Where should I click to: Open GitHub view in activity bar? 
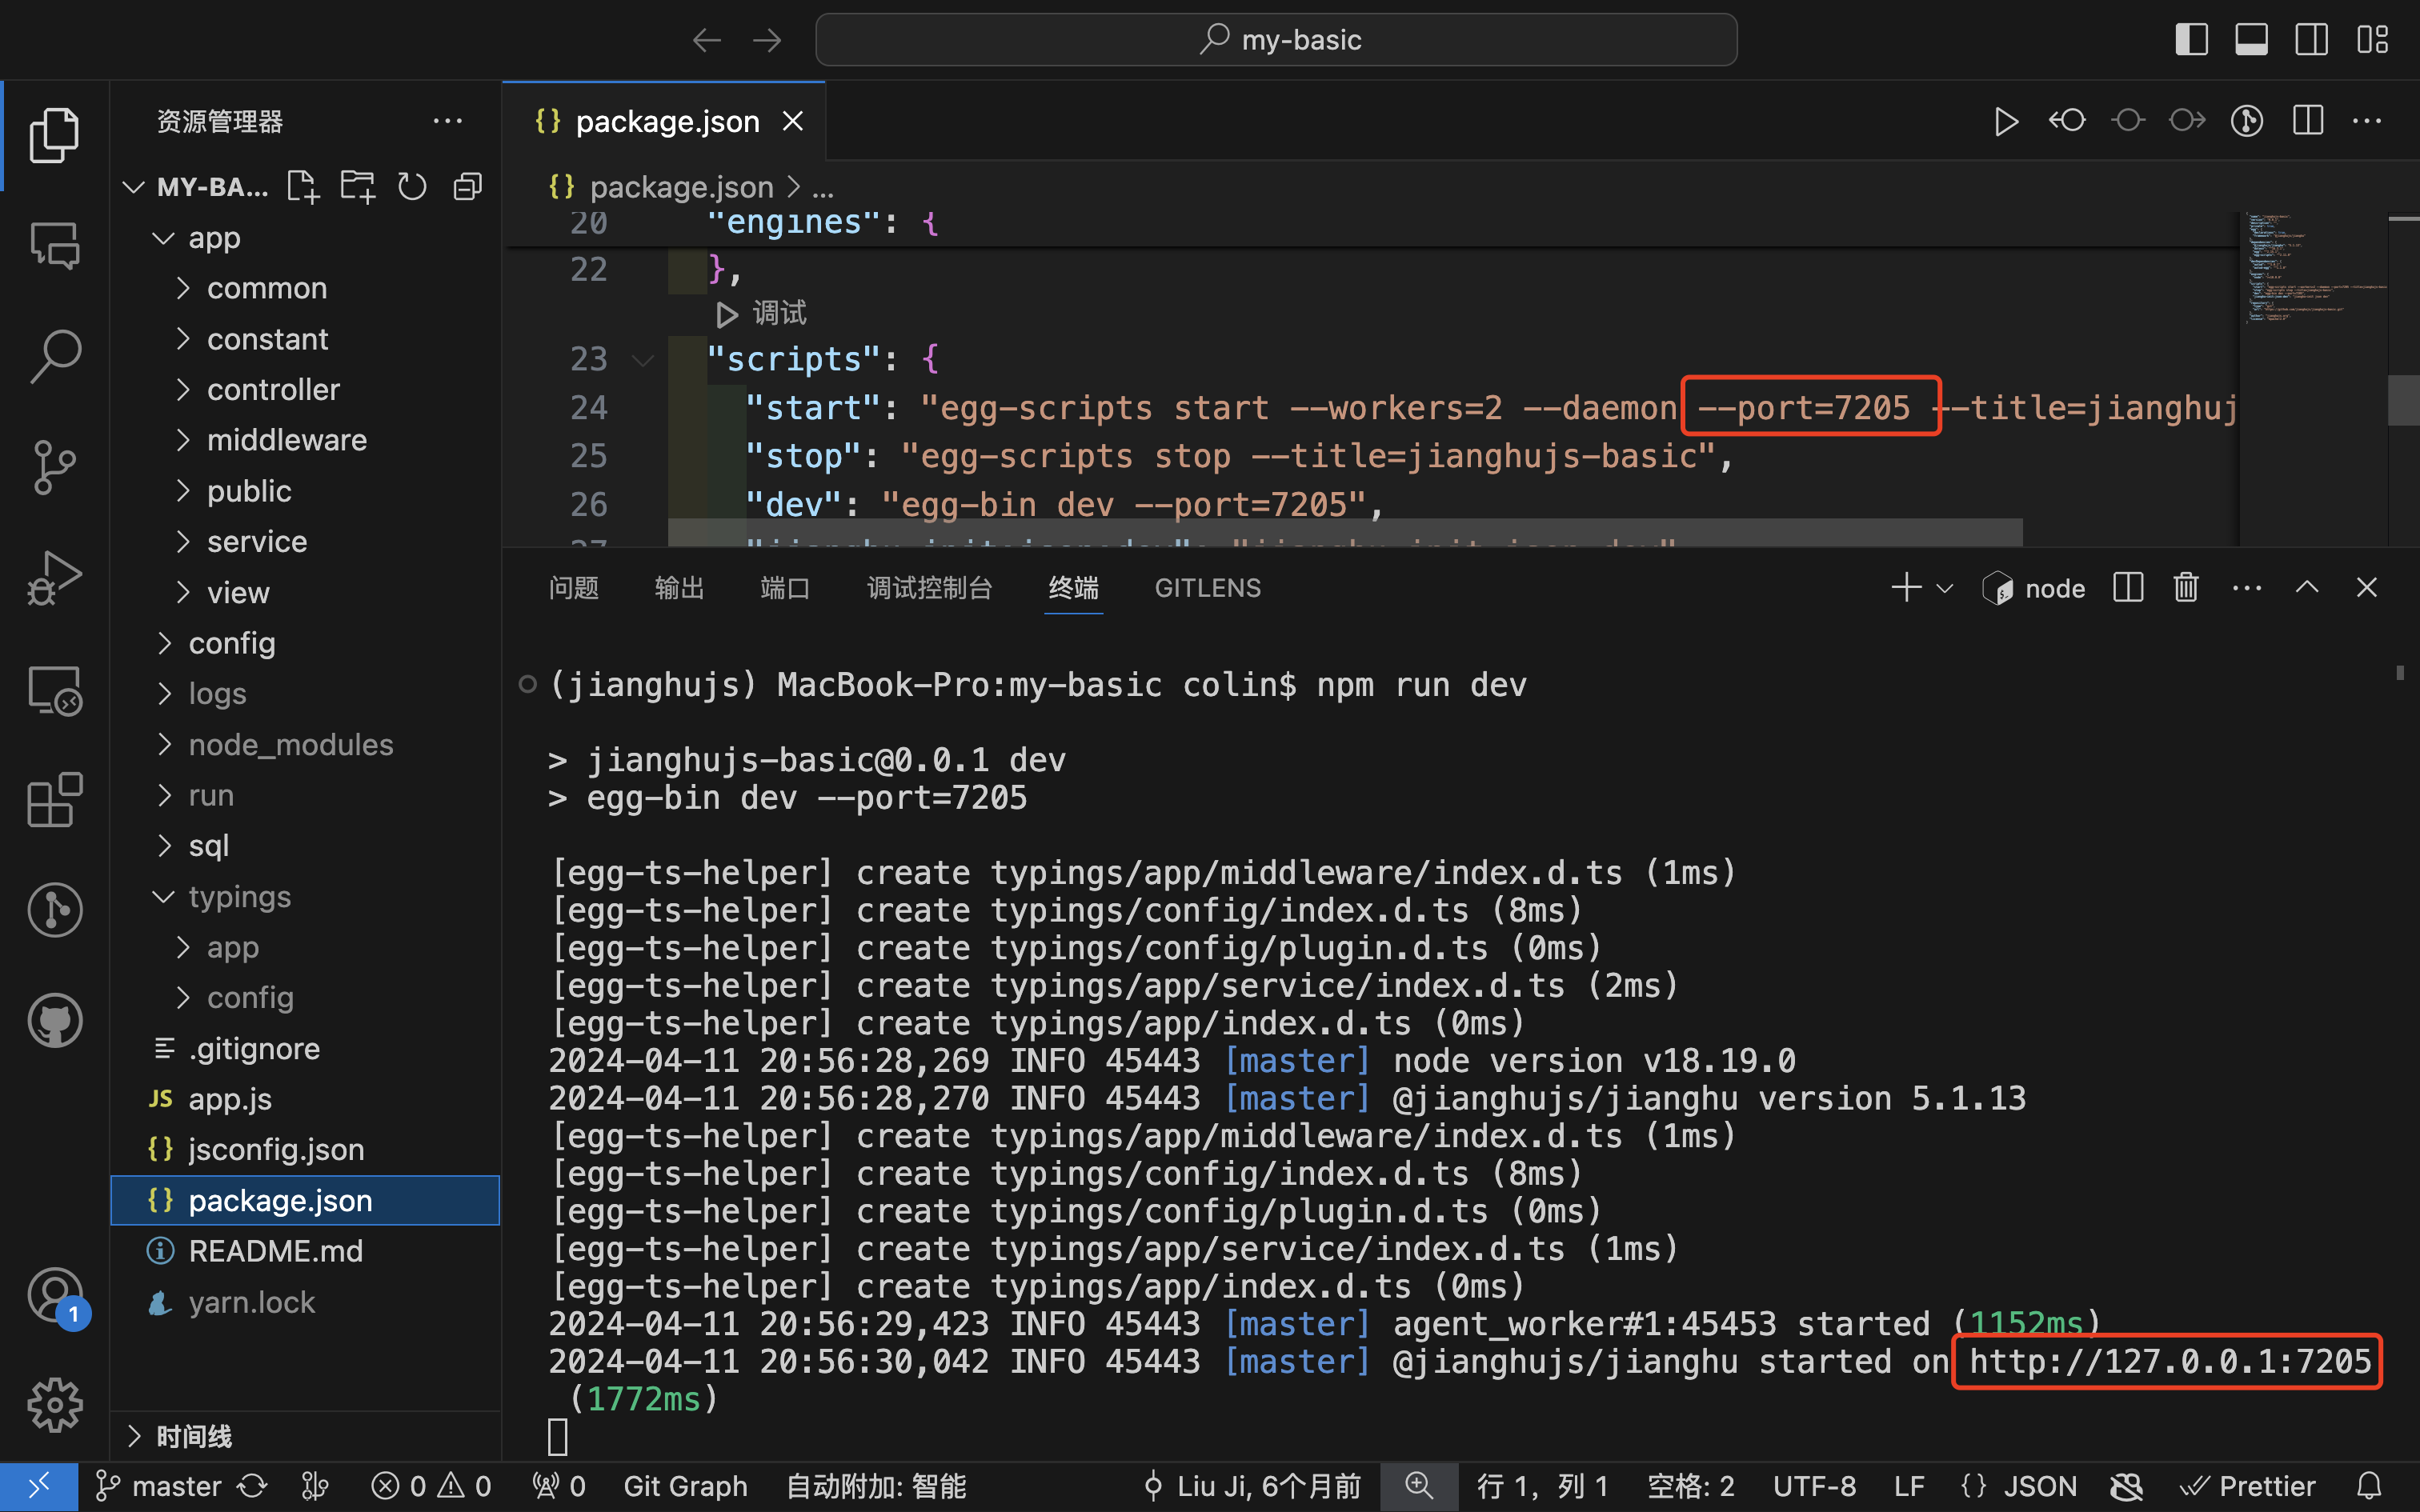coord(54,1021)
